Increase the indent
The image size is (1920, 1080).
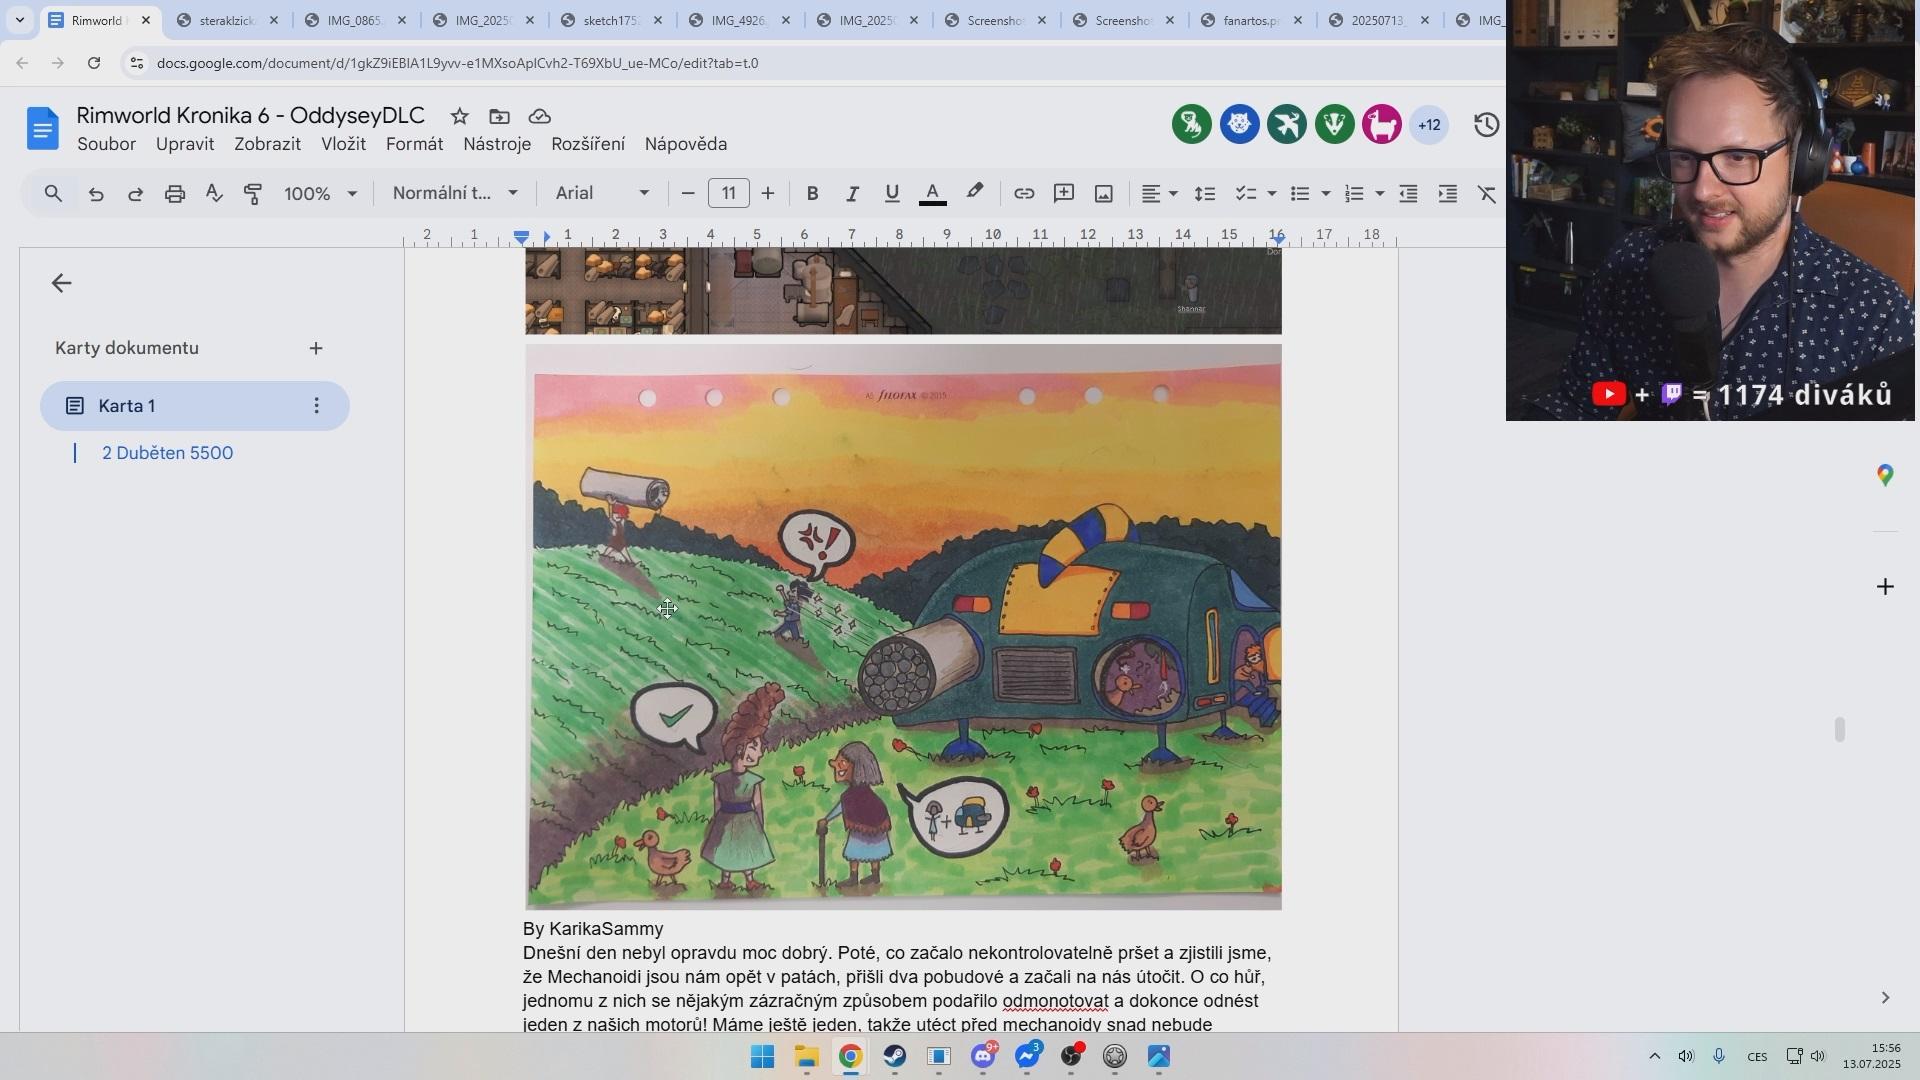(x=1448, y=194)
